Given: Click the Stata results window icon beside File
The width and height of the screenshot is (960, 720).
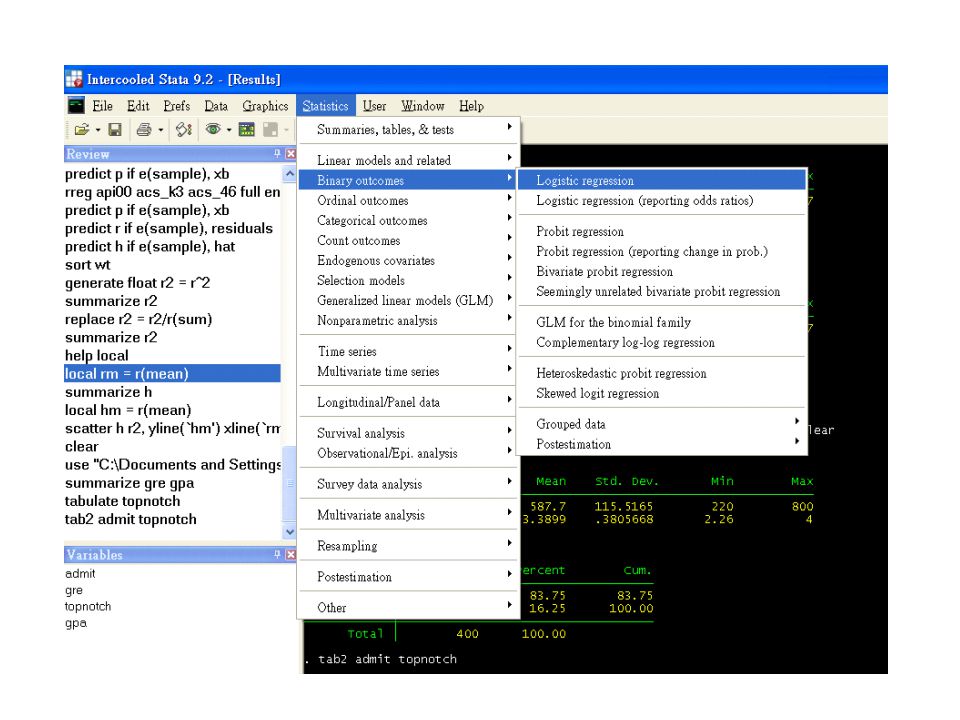Looking at the screenshot, I should coord(76,106).
